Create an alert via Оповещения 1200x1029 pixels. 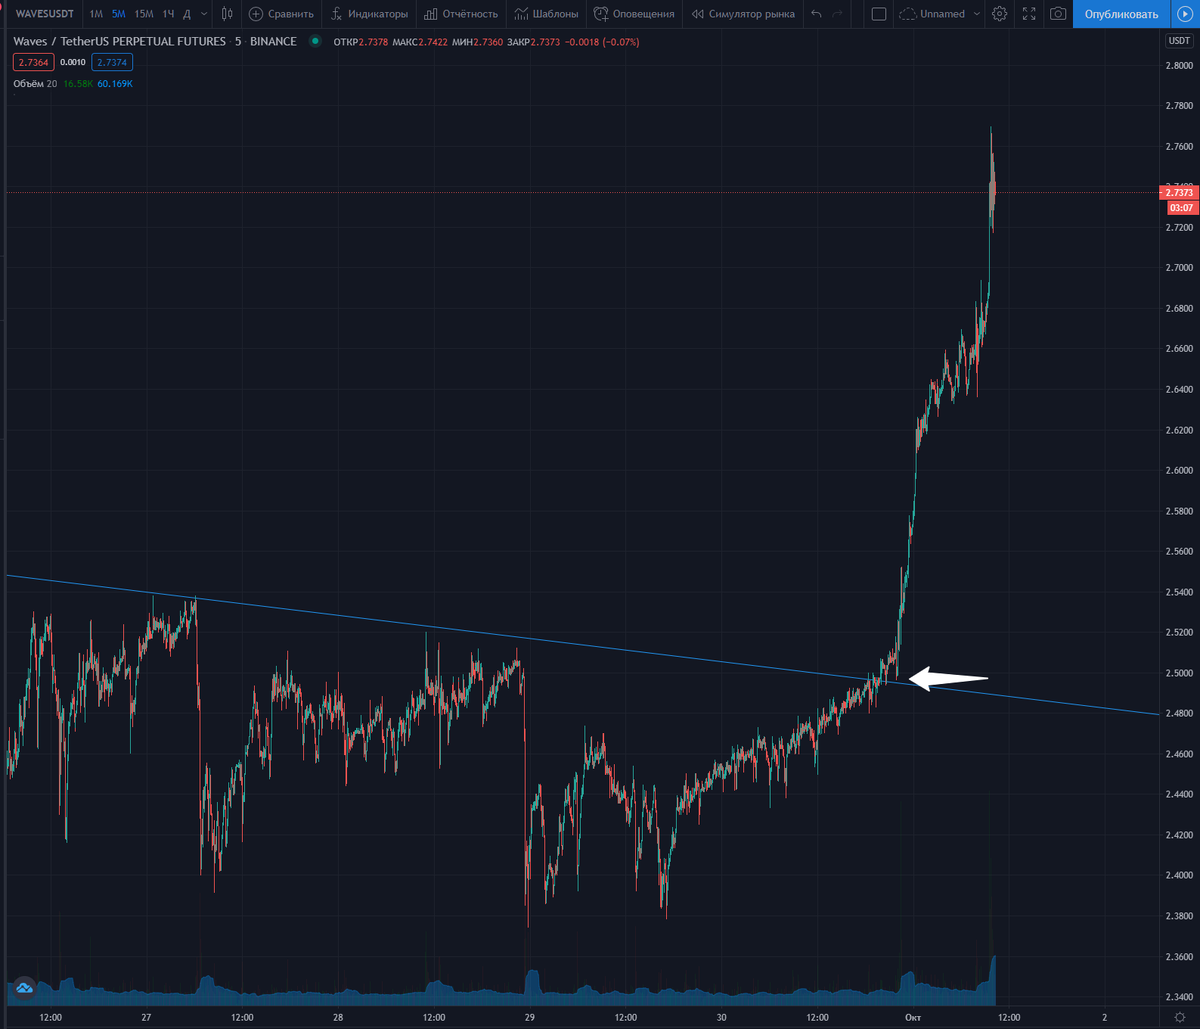coord(634,14)
